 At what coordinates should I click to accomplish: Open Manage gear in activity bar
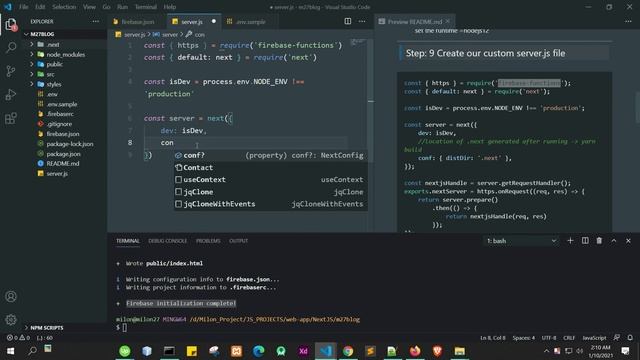11,320
